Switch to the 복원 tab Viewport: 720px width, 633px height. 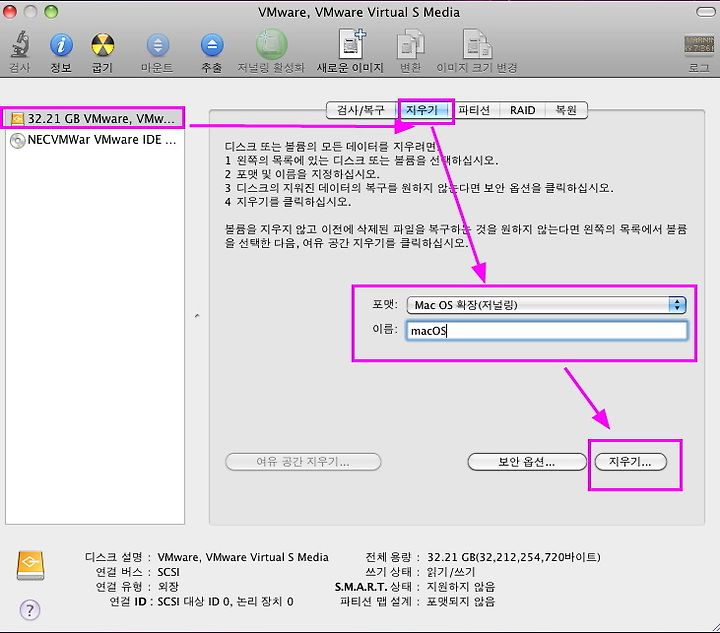click(x=566, y=110)
